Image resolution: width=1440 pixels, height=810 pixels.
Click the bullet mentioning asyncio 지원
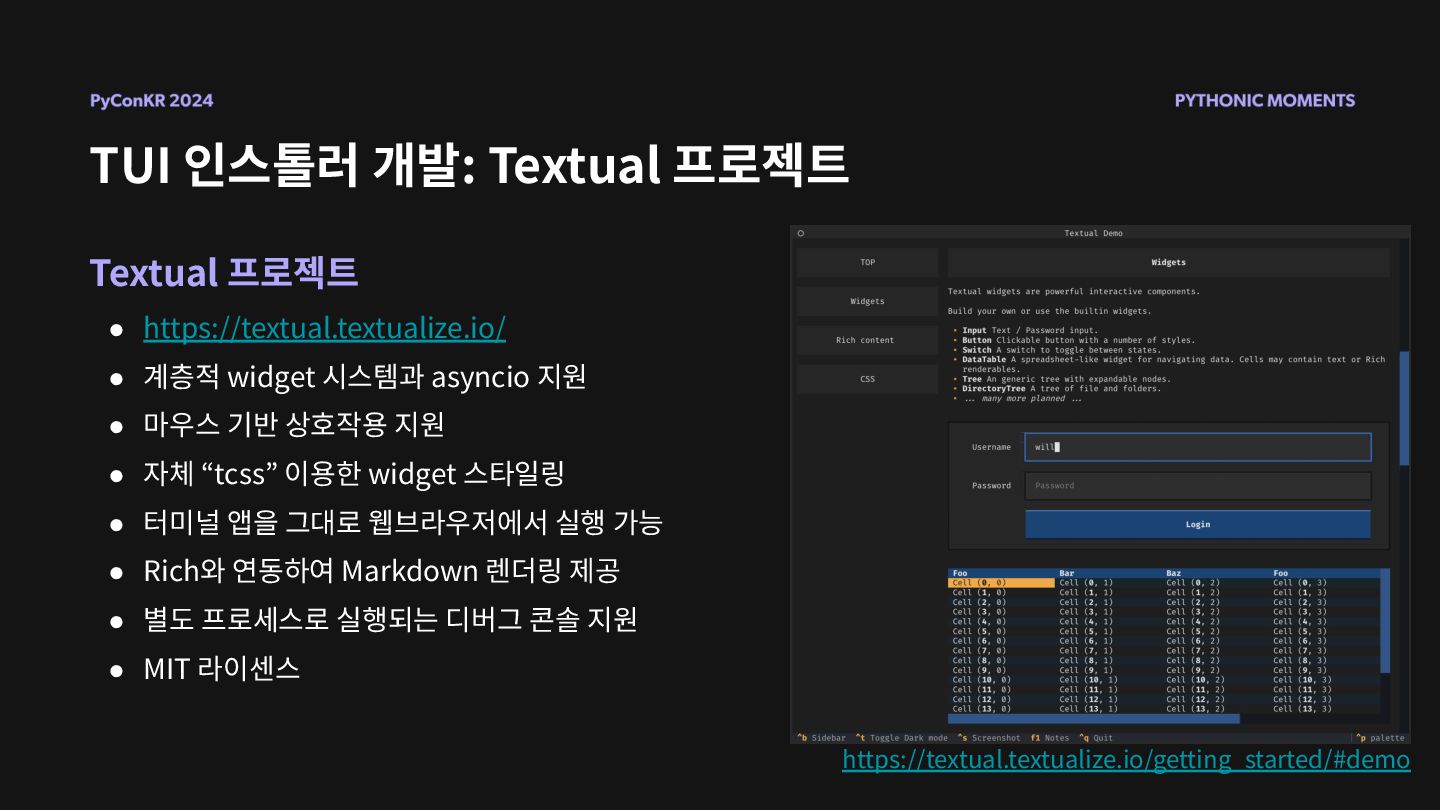tap(364, 376)
